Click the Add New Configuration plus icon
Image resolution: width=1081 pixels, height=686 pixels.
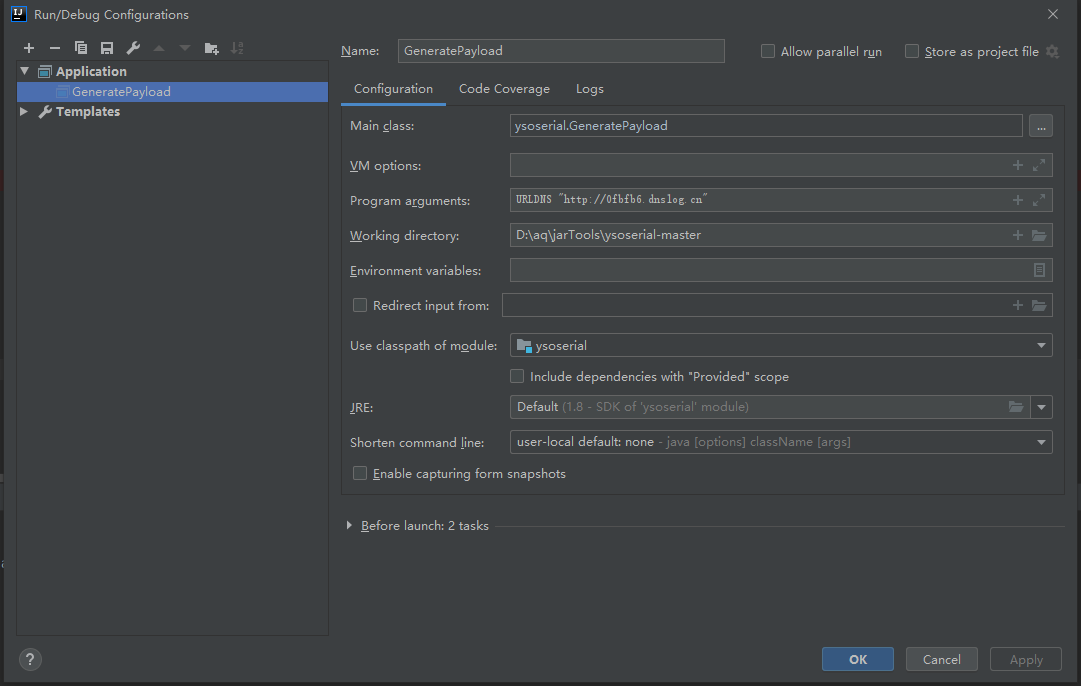[x=29, y=48]
